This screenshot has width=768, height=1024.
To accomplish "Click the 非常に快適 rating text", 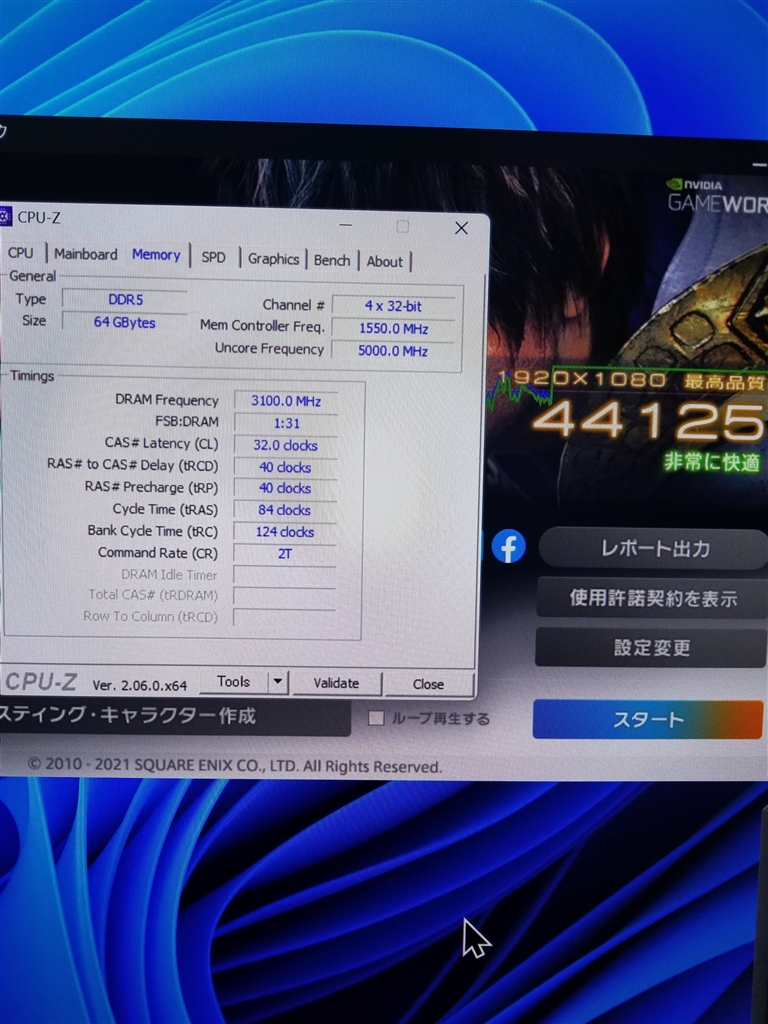I will (712, 461).
